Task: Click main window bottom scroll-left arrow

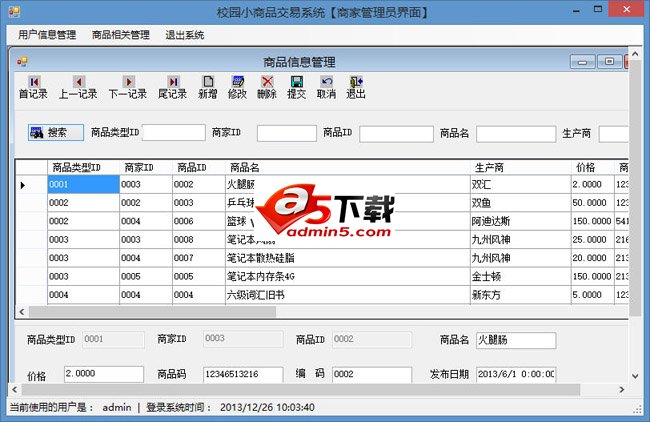Action: pos(15,390)
